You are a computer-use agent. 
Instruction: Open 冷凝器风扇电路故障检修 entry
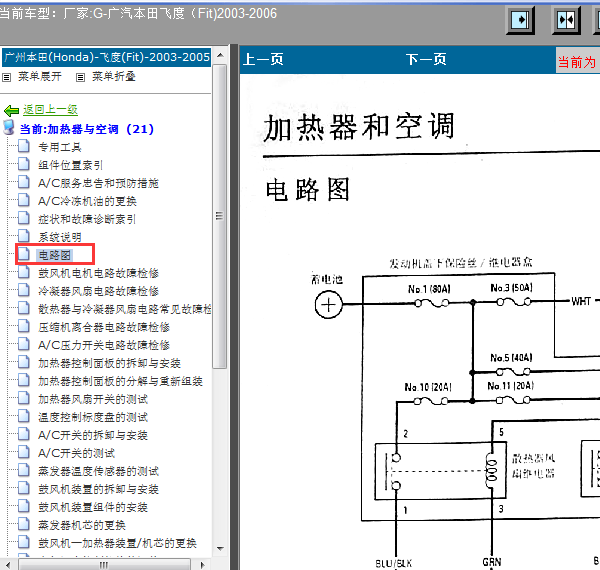click(98, 291)
